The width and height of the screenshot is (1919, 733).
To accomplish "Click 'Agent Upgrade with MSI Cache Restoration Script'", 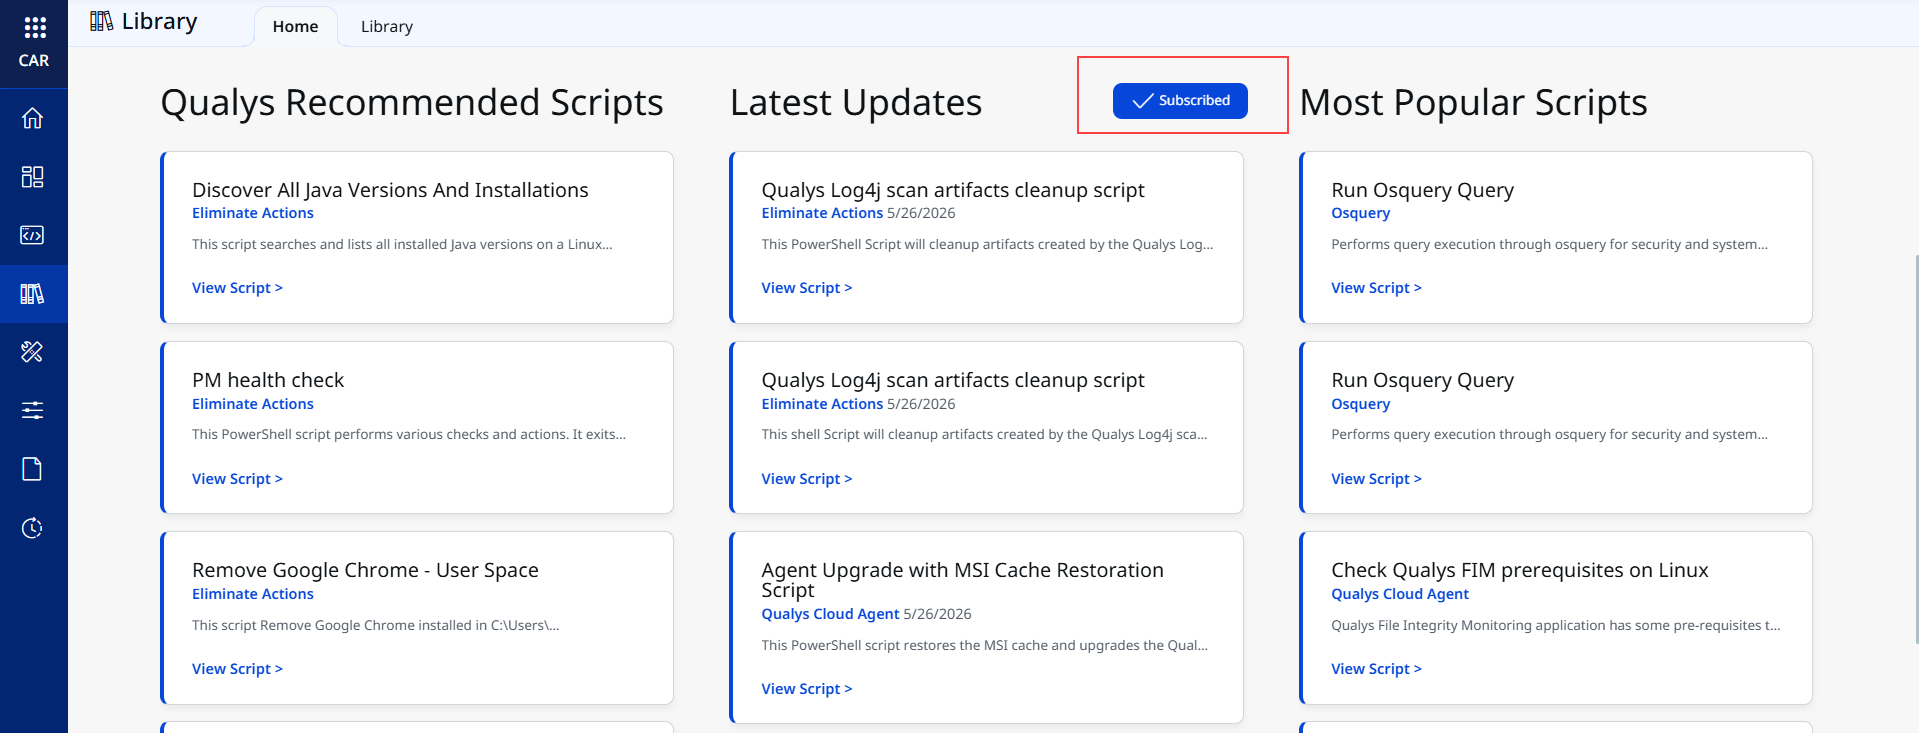I will 963,580.
